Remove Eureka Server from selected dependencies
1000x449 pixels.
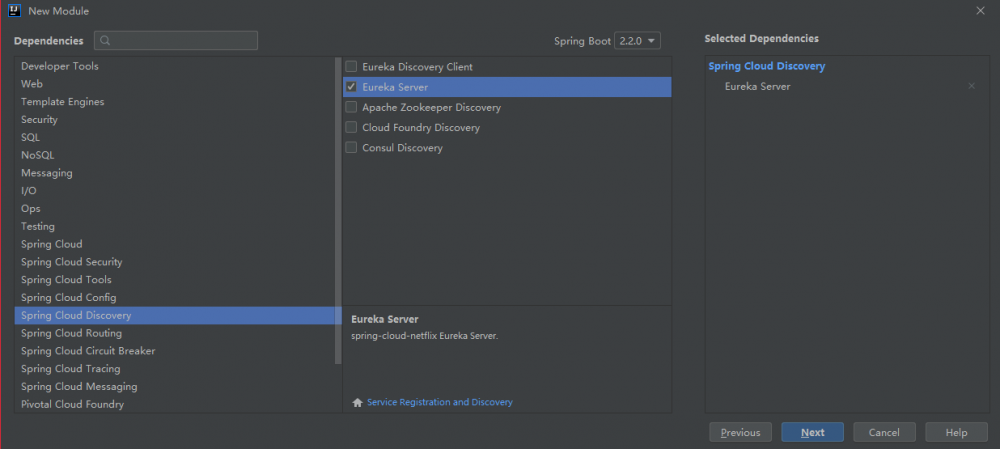pos(971,87)
